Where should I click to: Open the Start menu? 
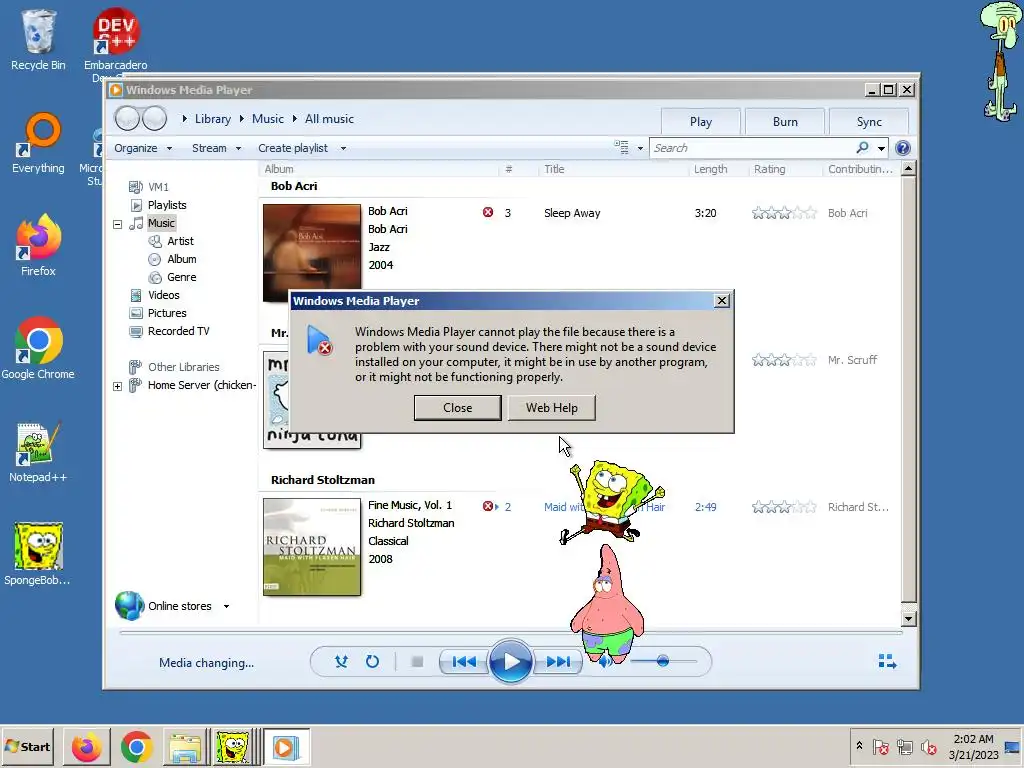(27, 746)
